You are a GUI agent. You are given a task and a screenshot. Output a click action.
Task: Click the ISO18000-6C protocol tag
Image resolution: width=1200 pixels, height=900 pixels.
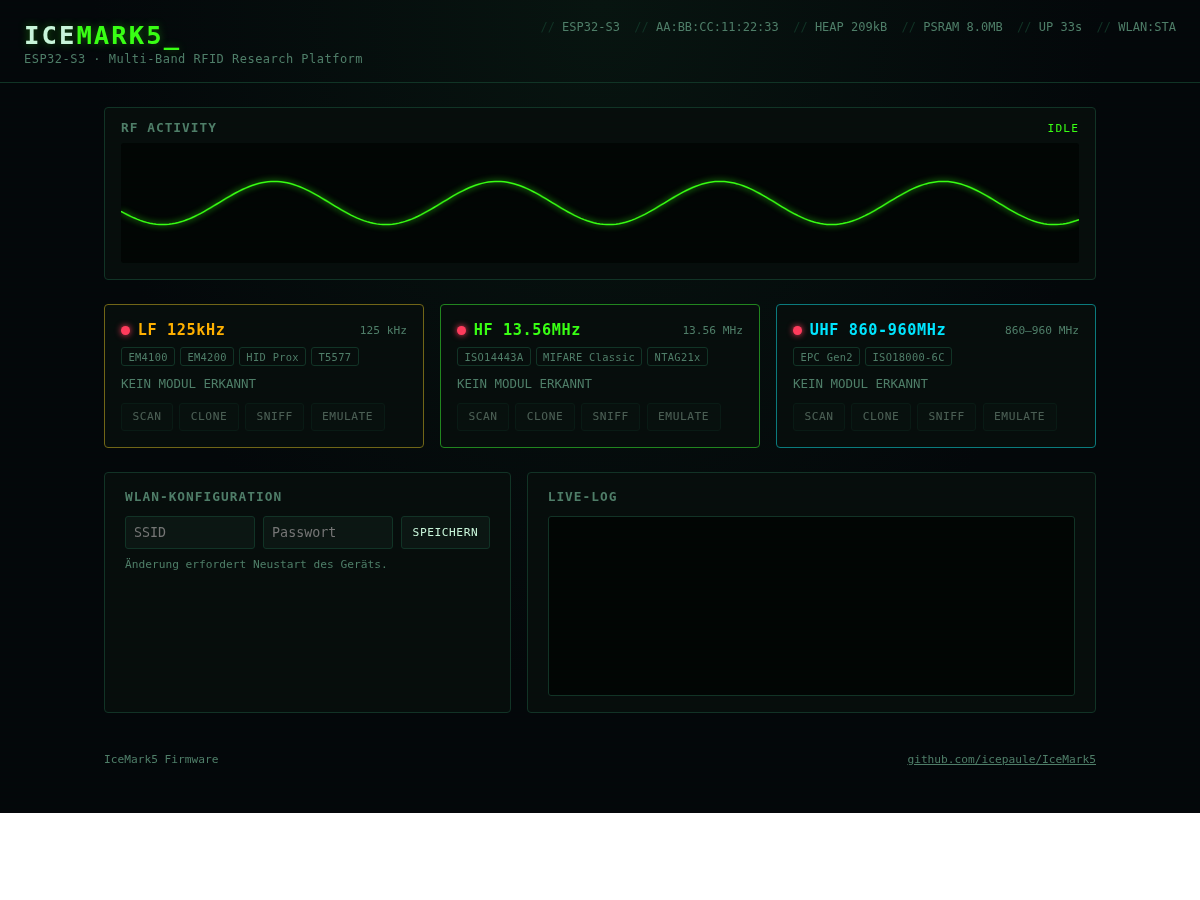click(x=908, y=357)
